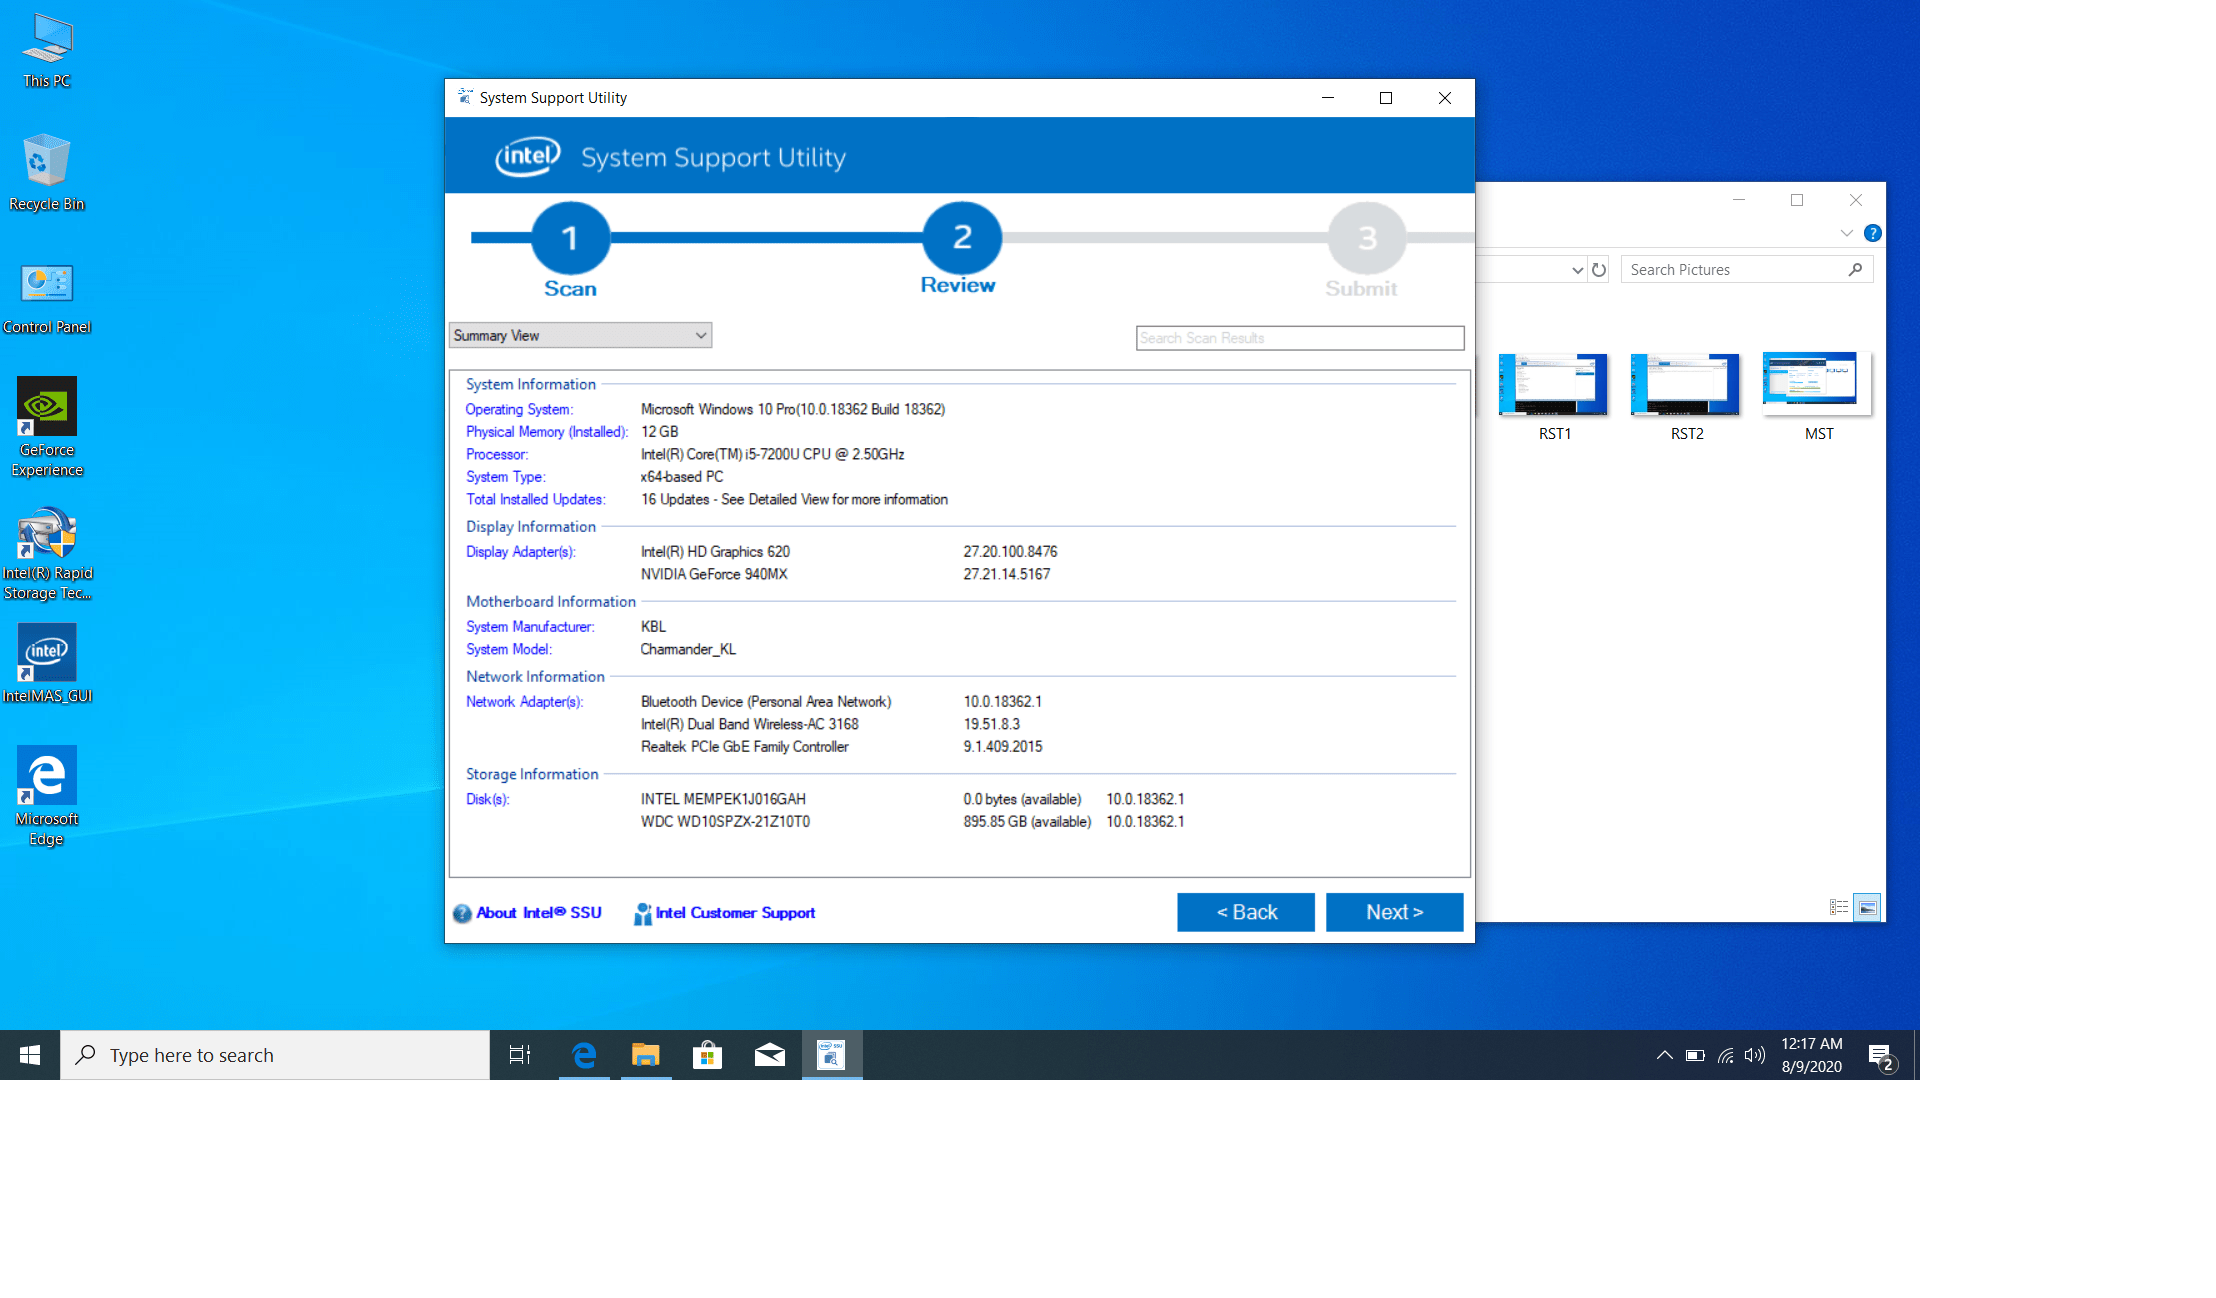
Task: Open Microsoft Store from the taskbar
Action: 707,1054
